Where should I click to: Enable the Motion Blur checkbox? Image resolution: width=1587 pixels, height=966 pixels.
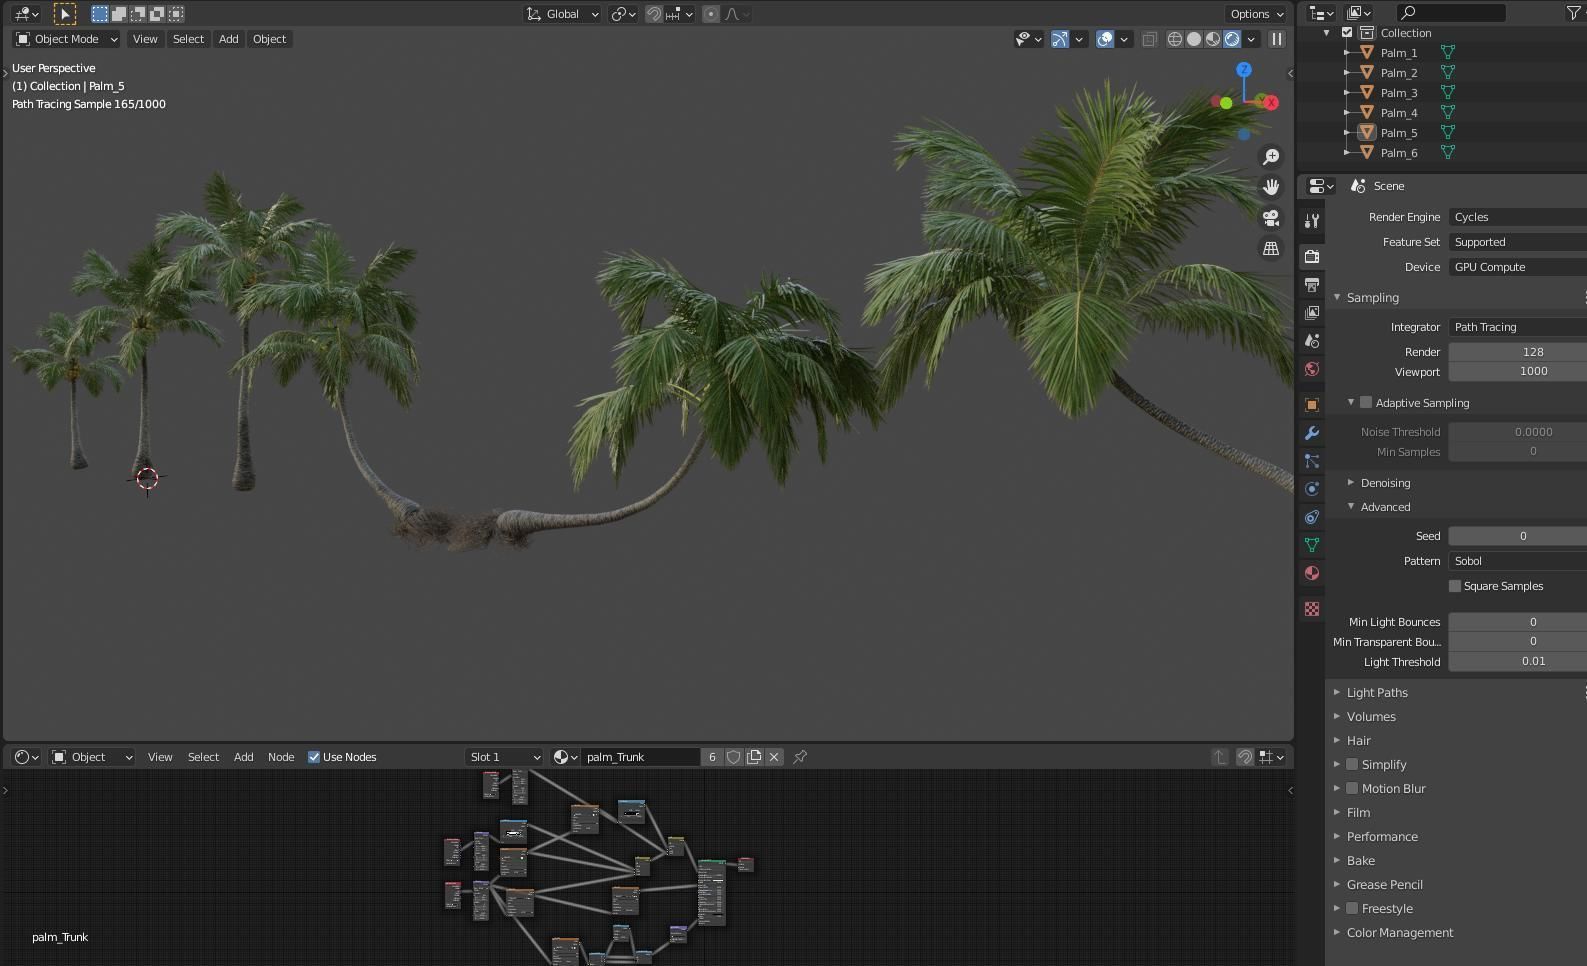pos(1352,788)
